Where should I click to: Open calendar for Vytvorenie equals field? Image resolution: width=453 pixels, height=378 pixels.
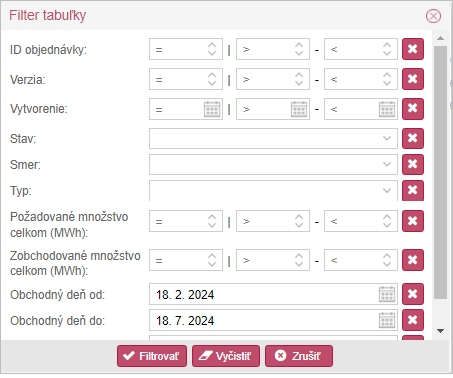pos(212,109)
